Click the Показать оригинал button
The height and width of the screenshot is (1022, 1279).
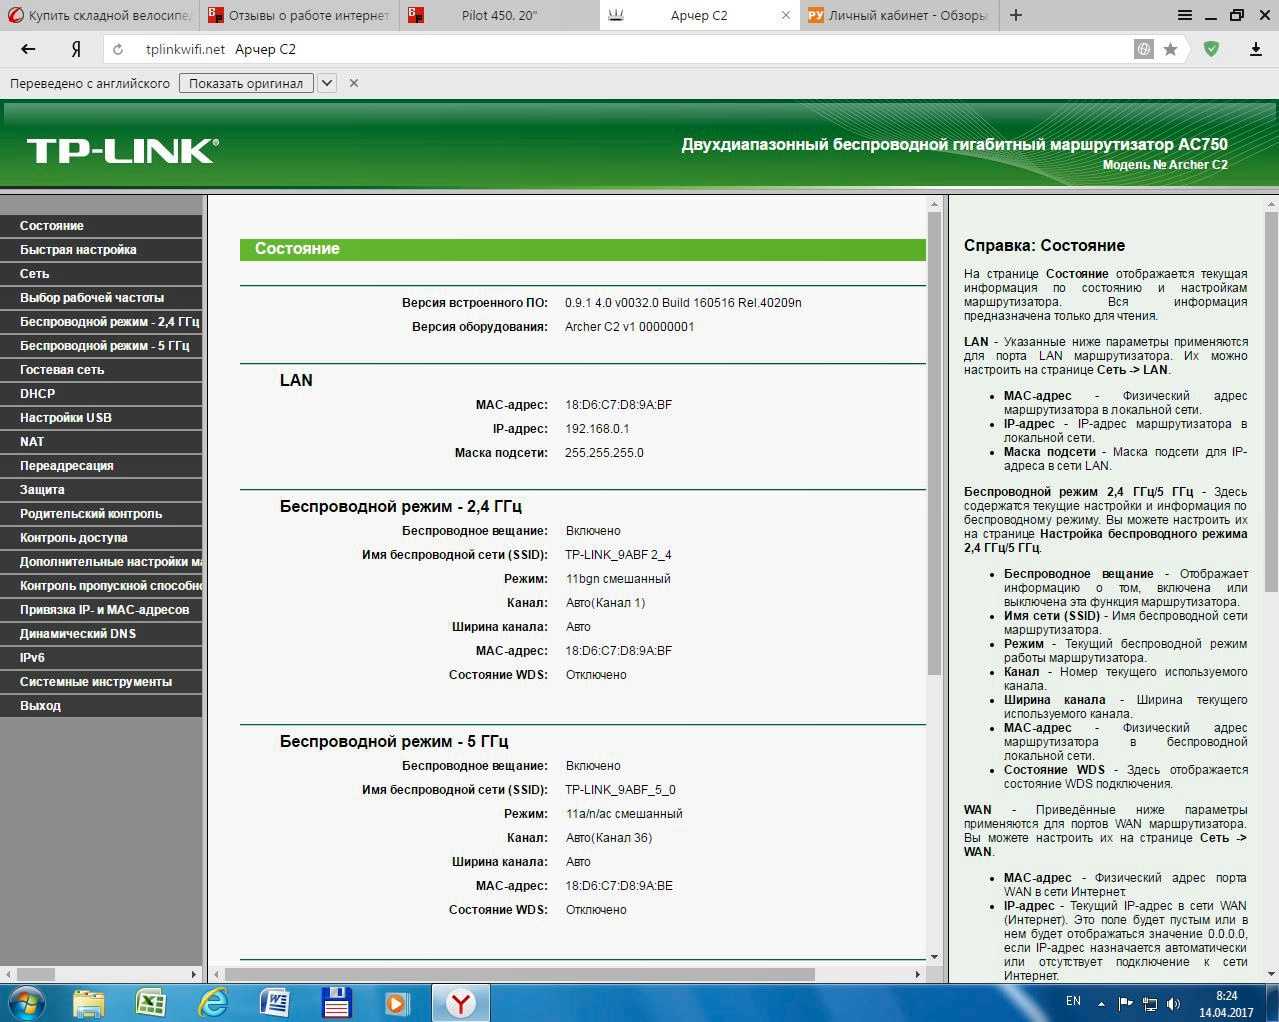click(x=246, y=83)
